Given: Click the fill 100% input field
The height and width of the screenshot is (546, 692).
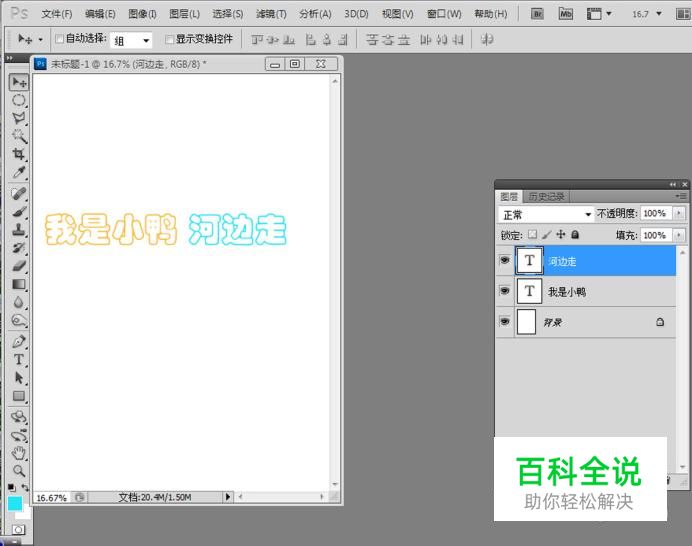Looking at the screenshot, I should (656, 235).
